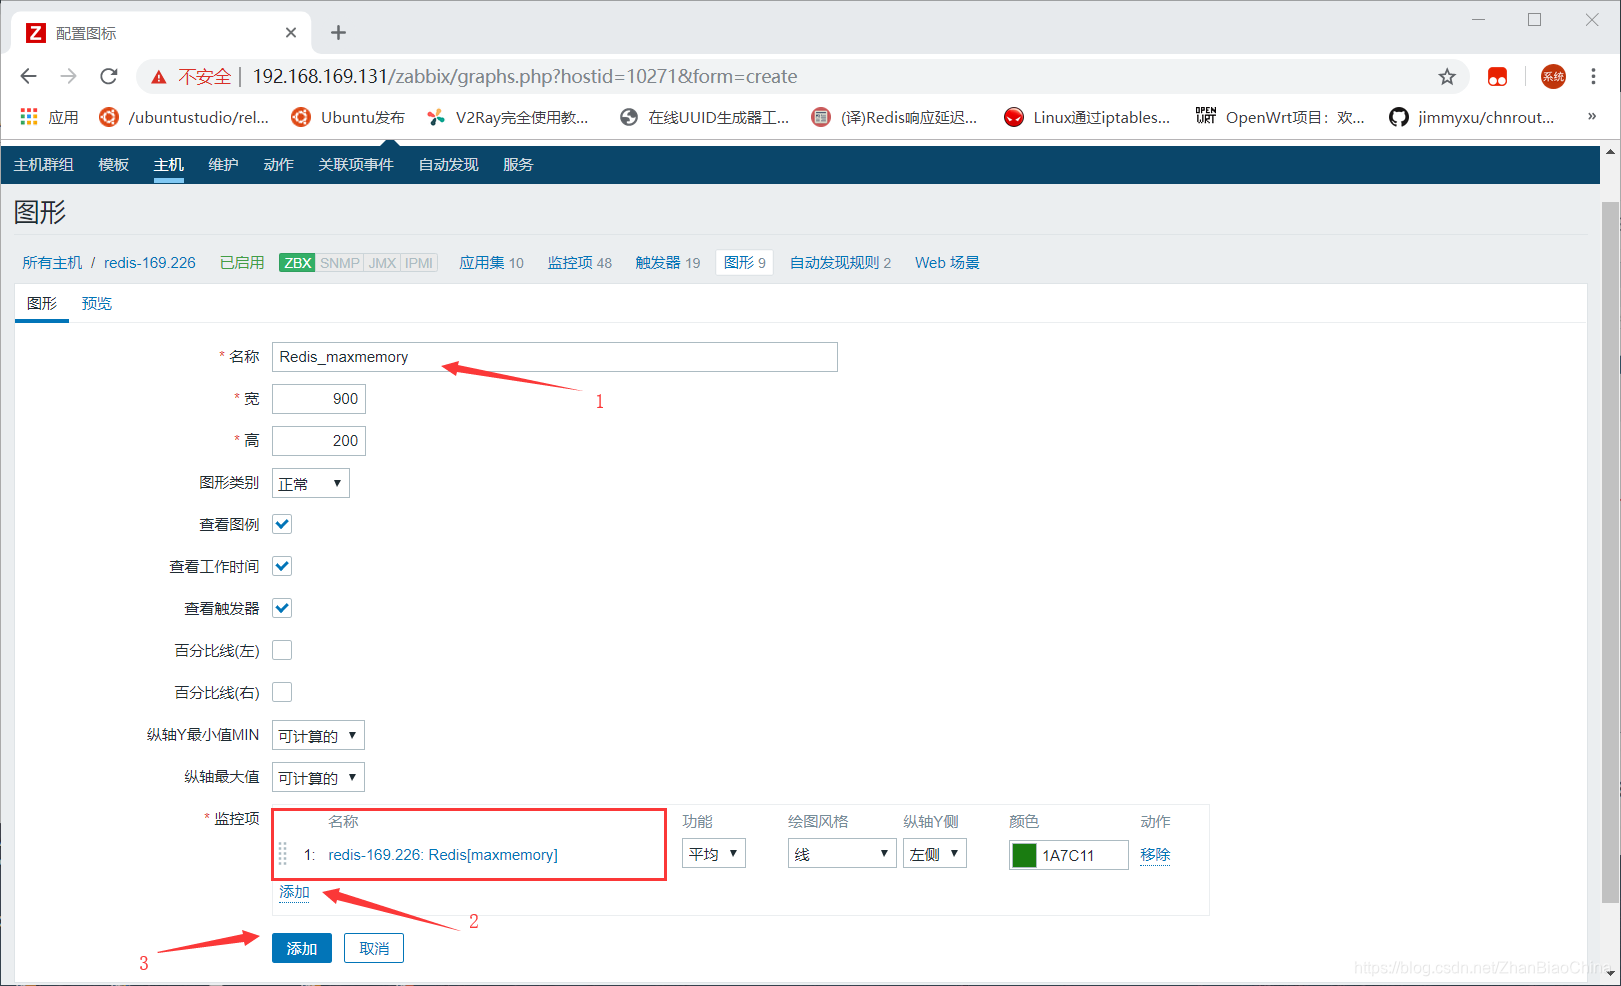Close the 配置图标 browser tab
Image resolution: width=1621 pixels, height=986 pixels.
[291, 33]
